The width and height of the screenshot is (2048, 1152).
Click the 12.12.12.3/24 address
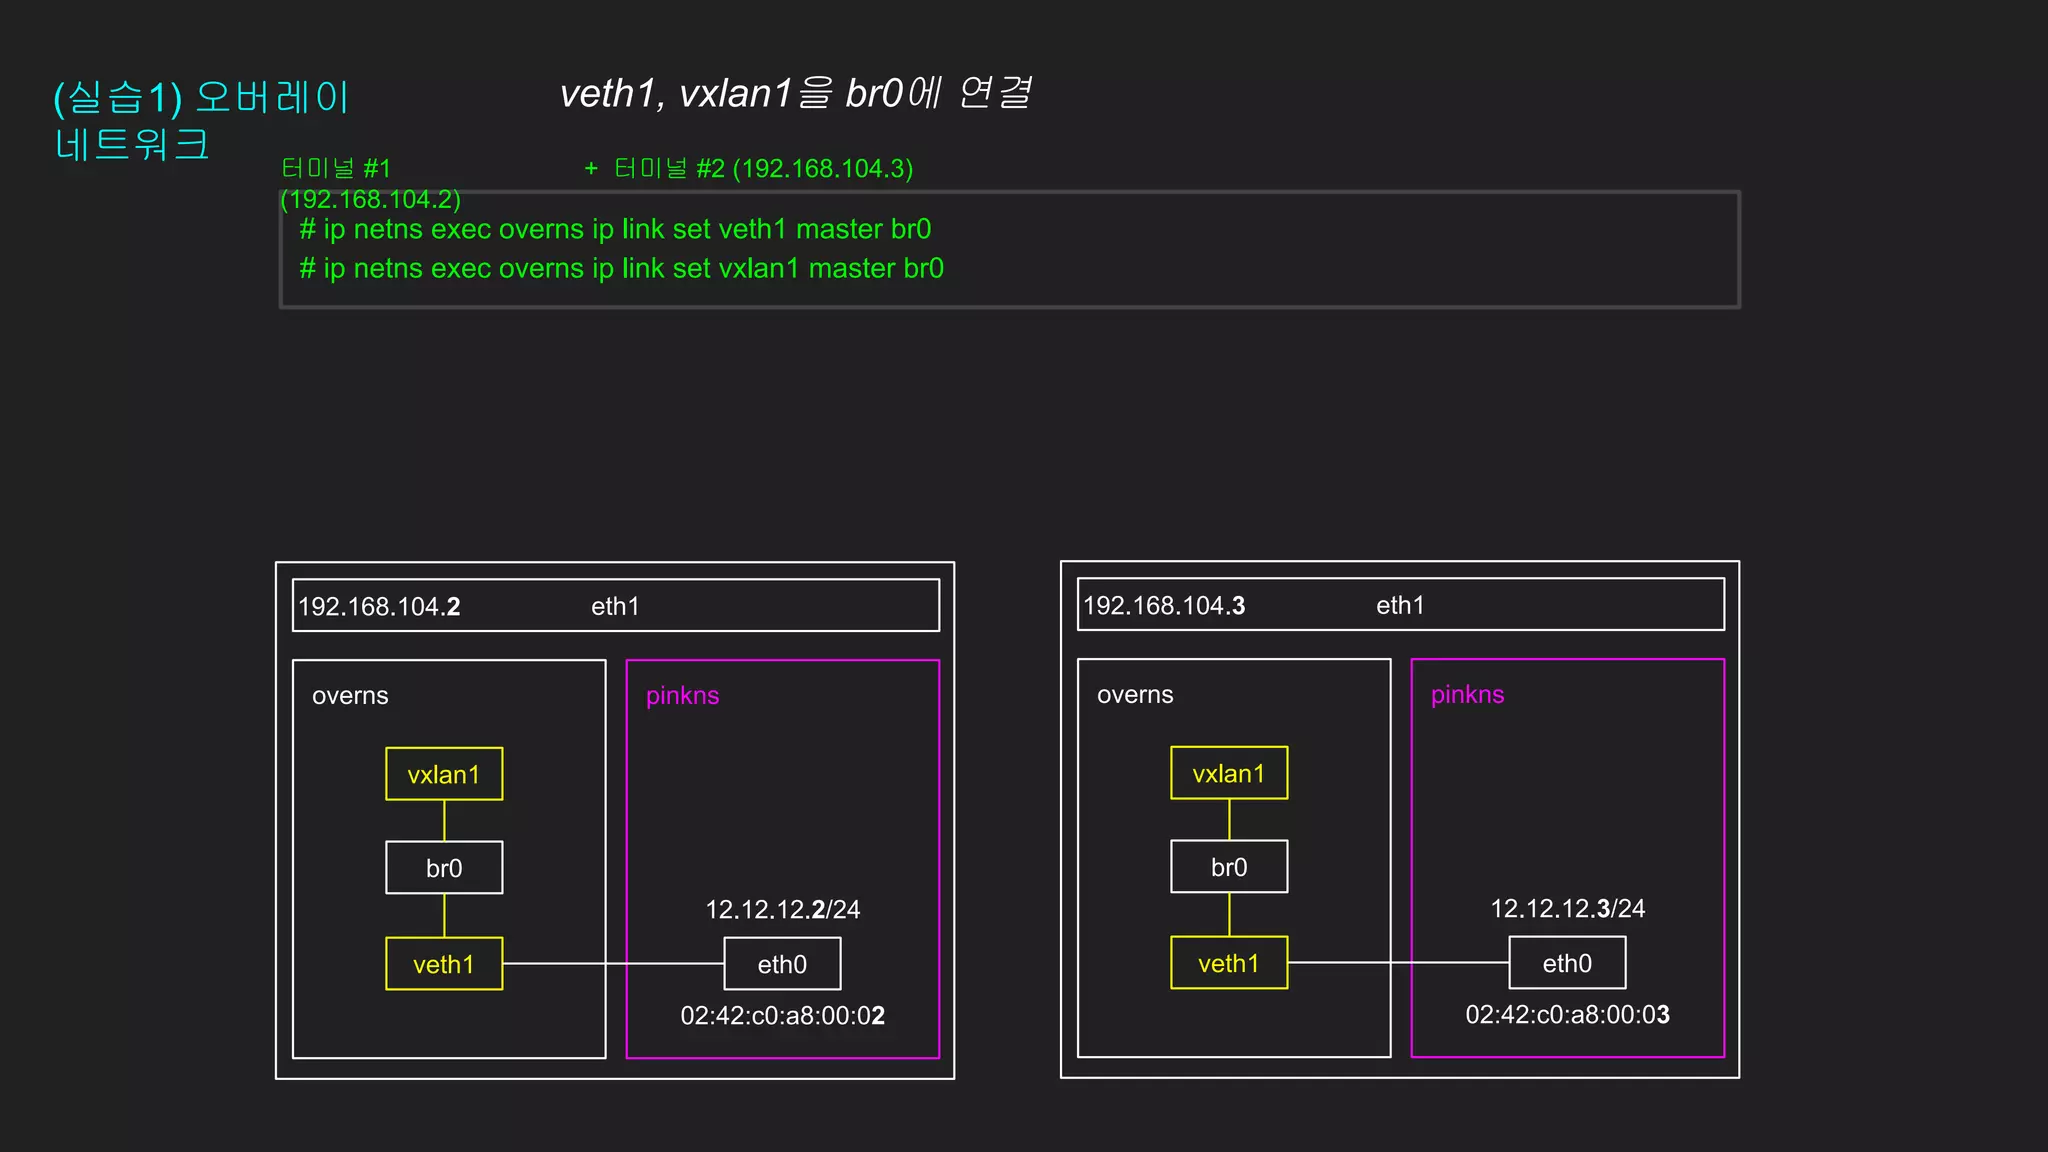click(x=1567, y=909)
